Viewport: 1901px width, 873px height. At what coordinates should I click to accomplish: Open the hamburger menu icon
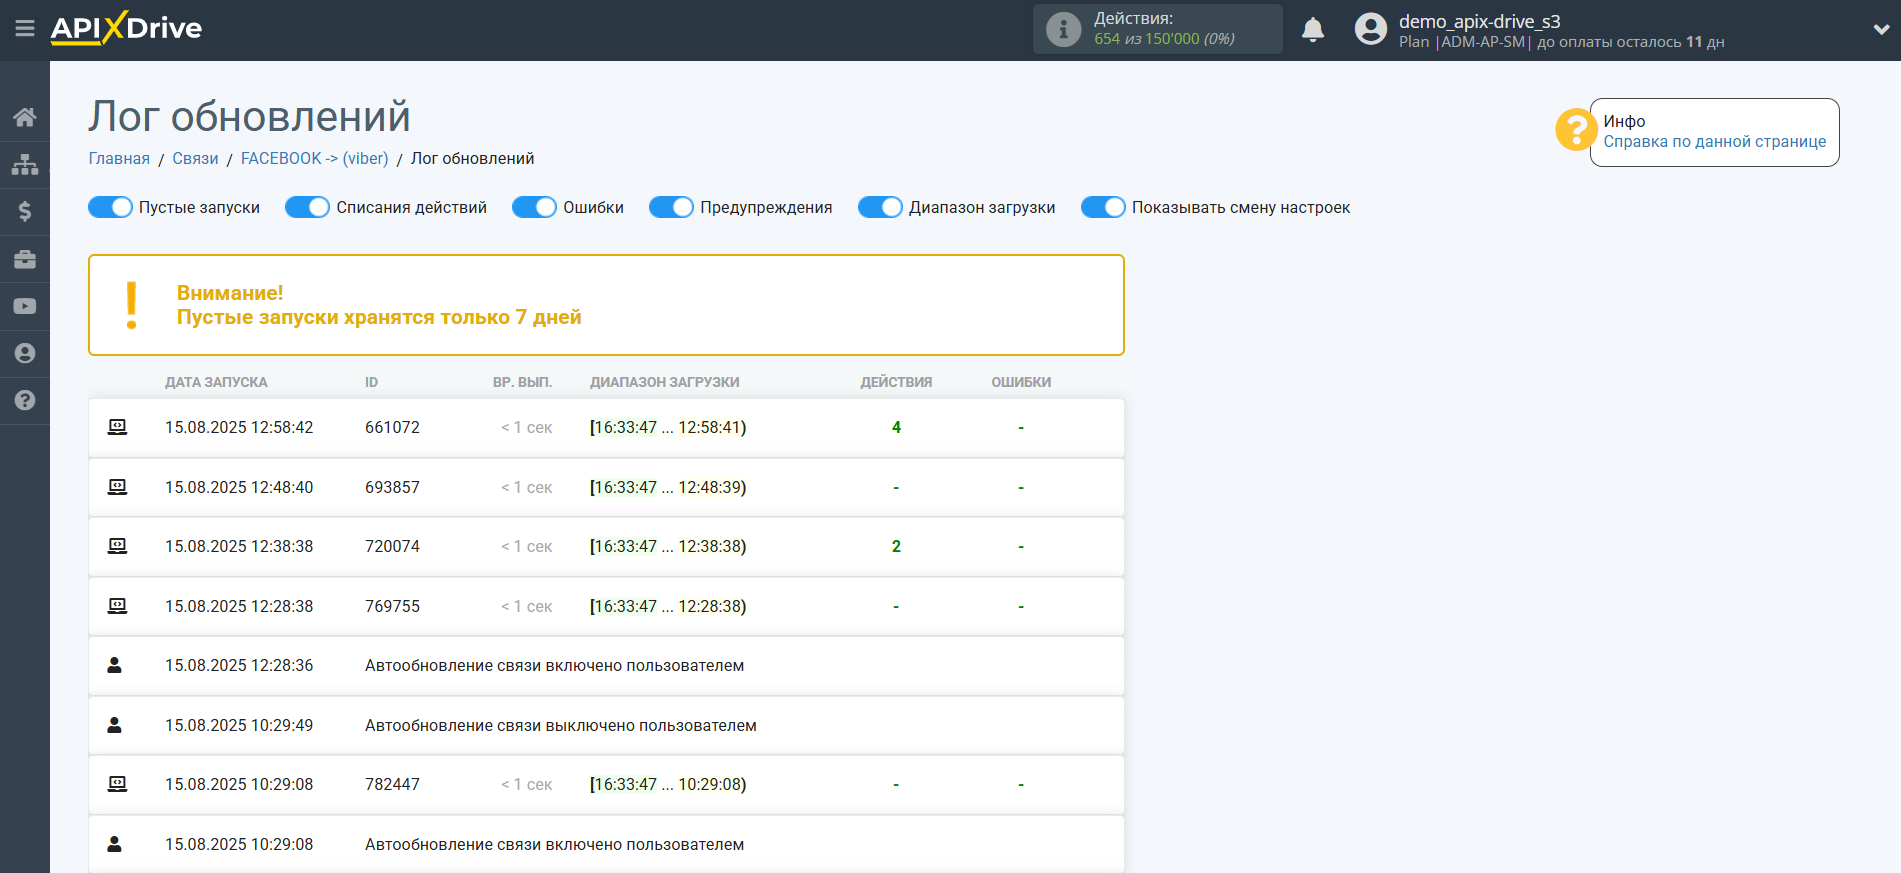[x=25, y=29]
